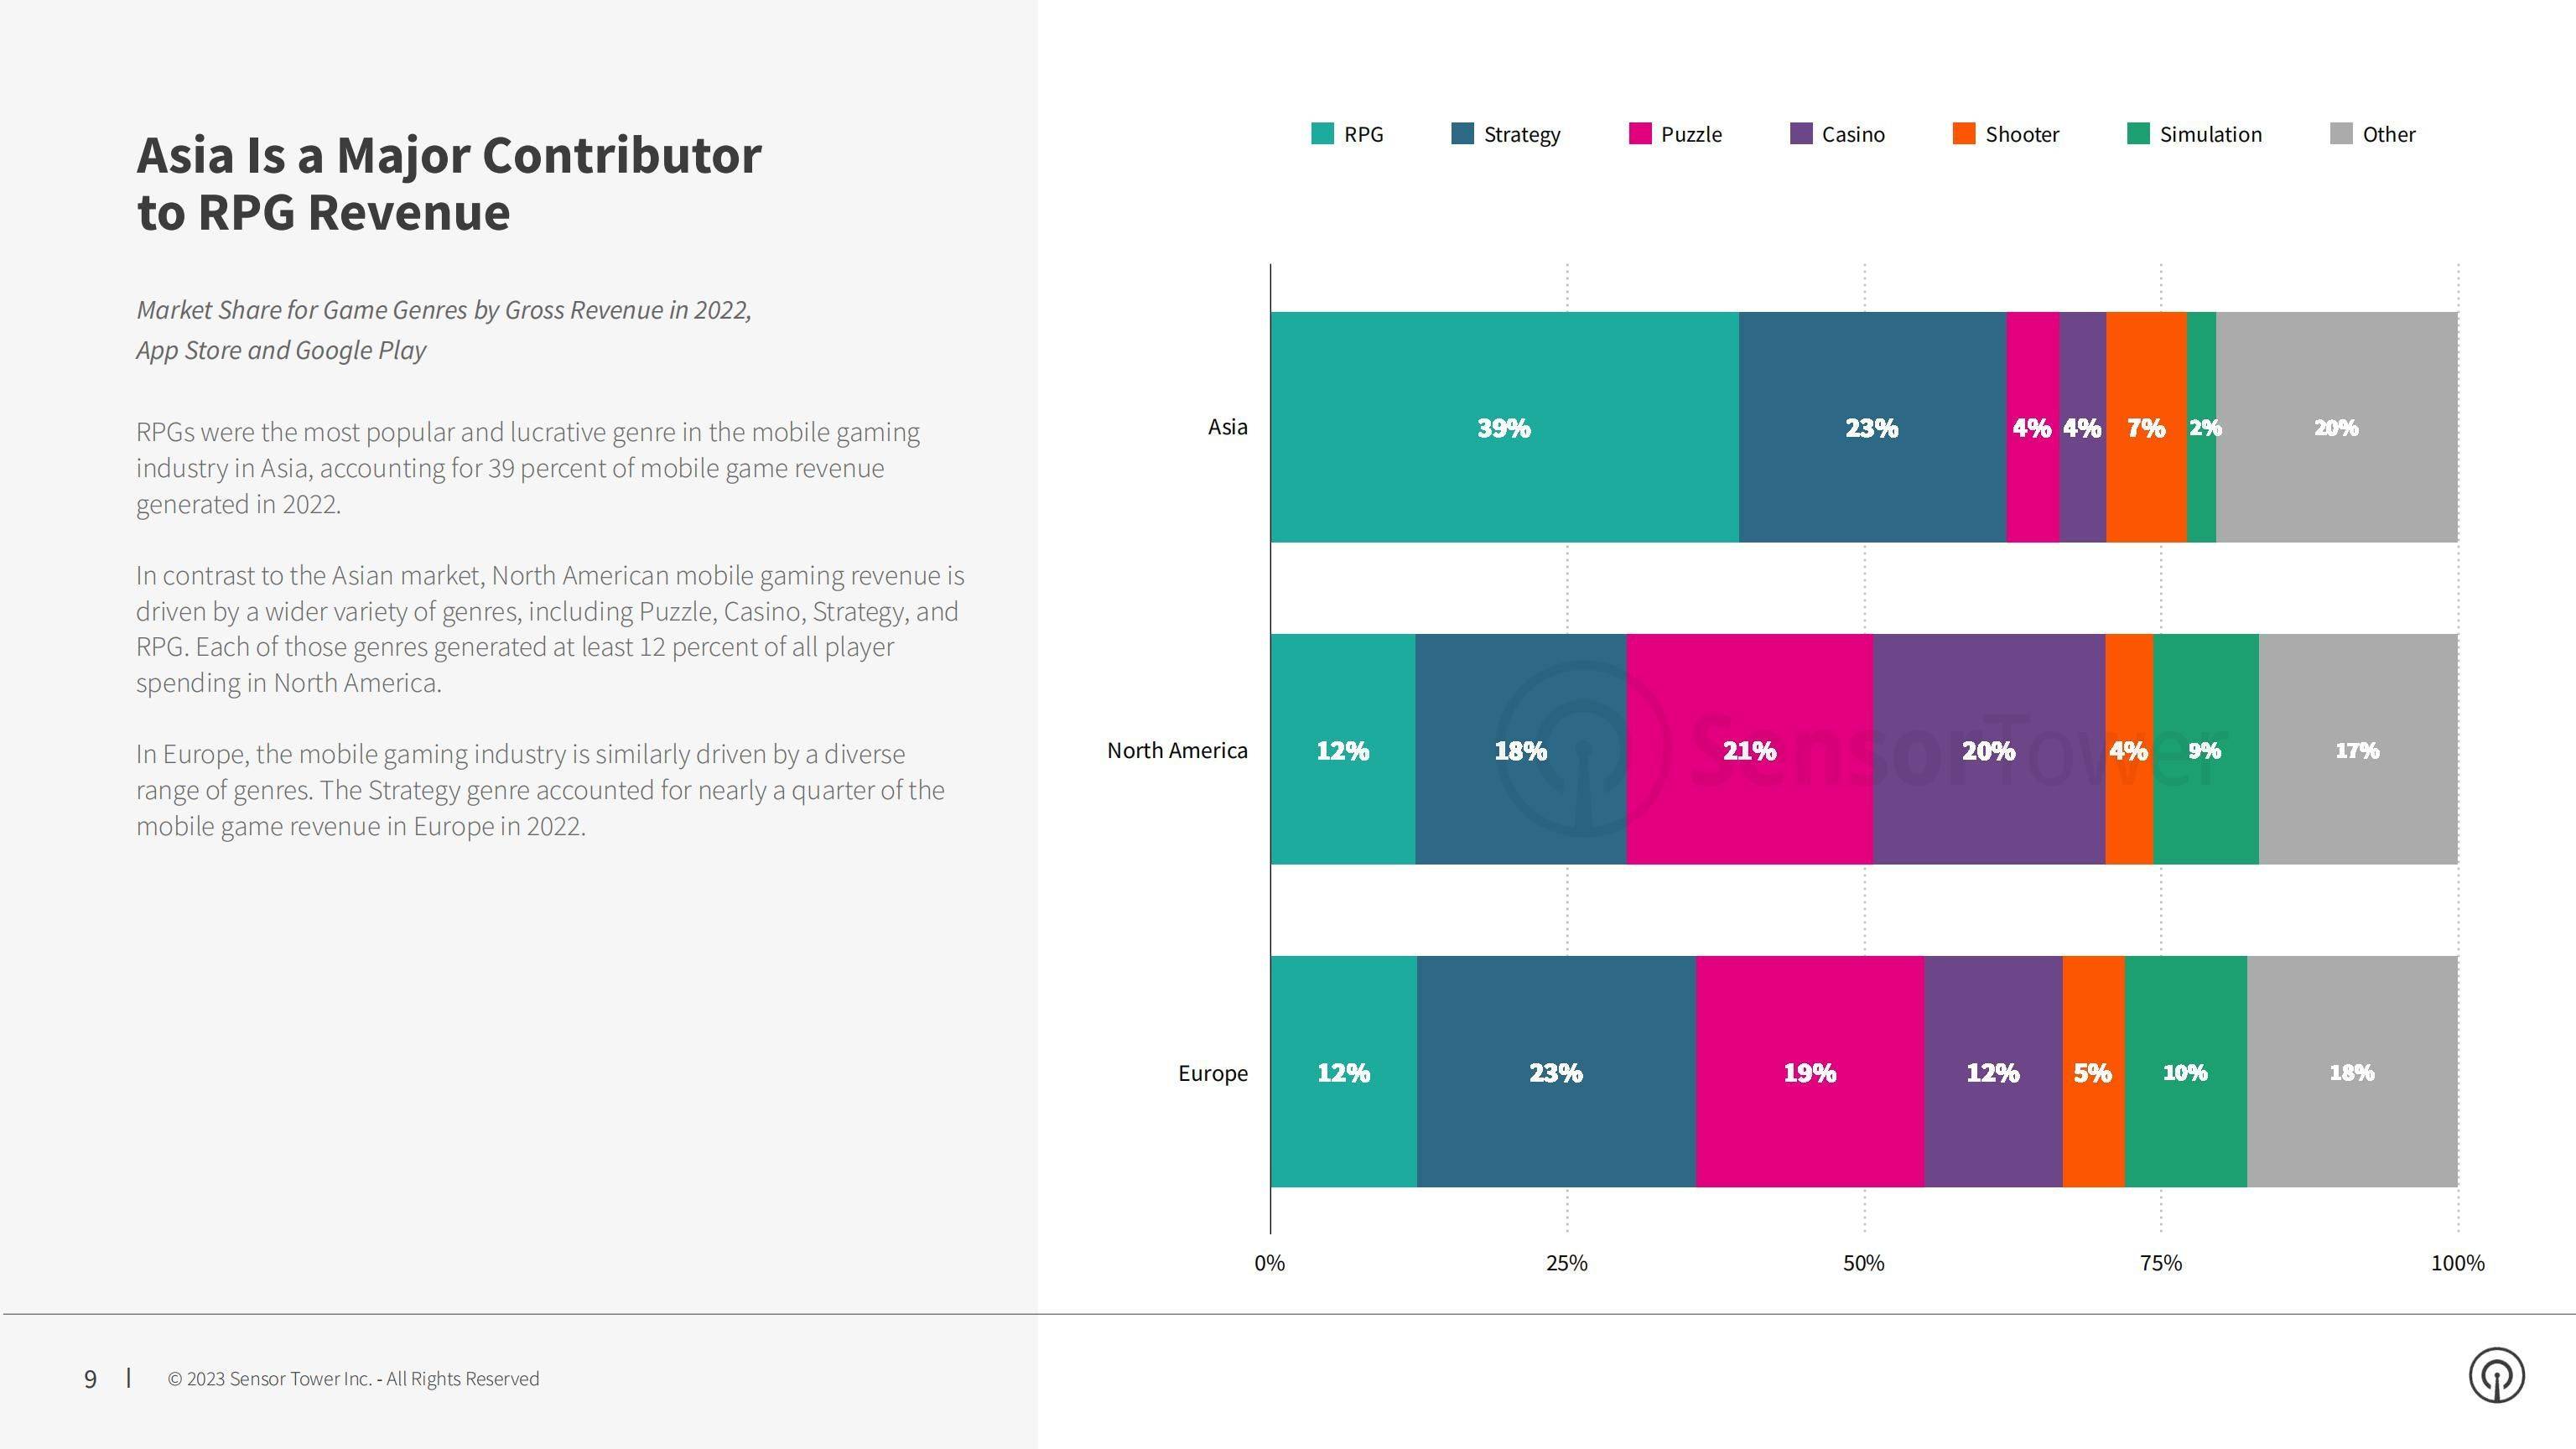Image resolution: width=2576 pixels, height=1449 pixels.
Task: Select Asia's 7% Shooter segment
Action: (2146, 427)
